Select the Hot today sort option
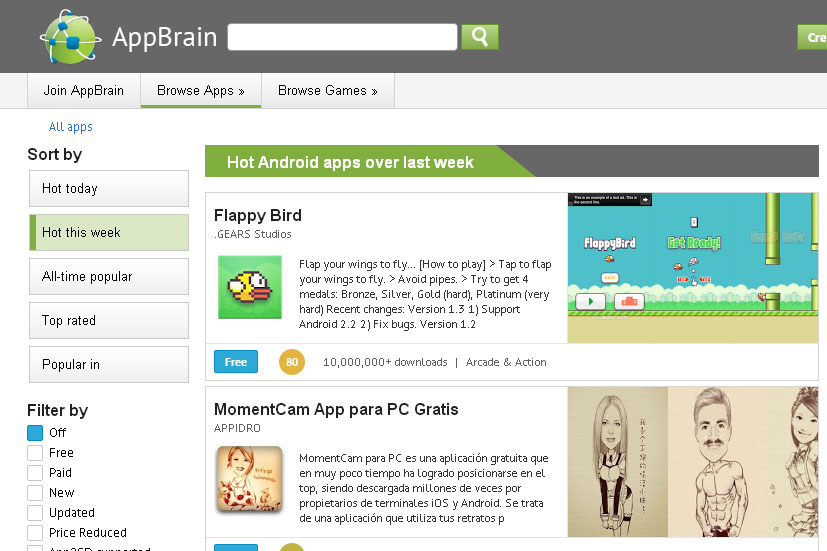The height and width of the screenshot is (551, 827). pos(109,188)
